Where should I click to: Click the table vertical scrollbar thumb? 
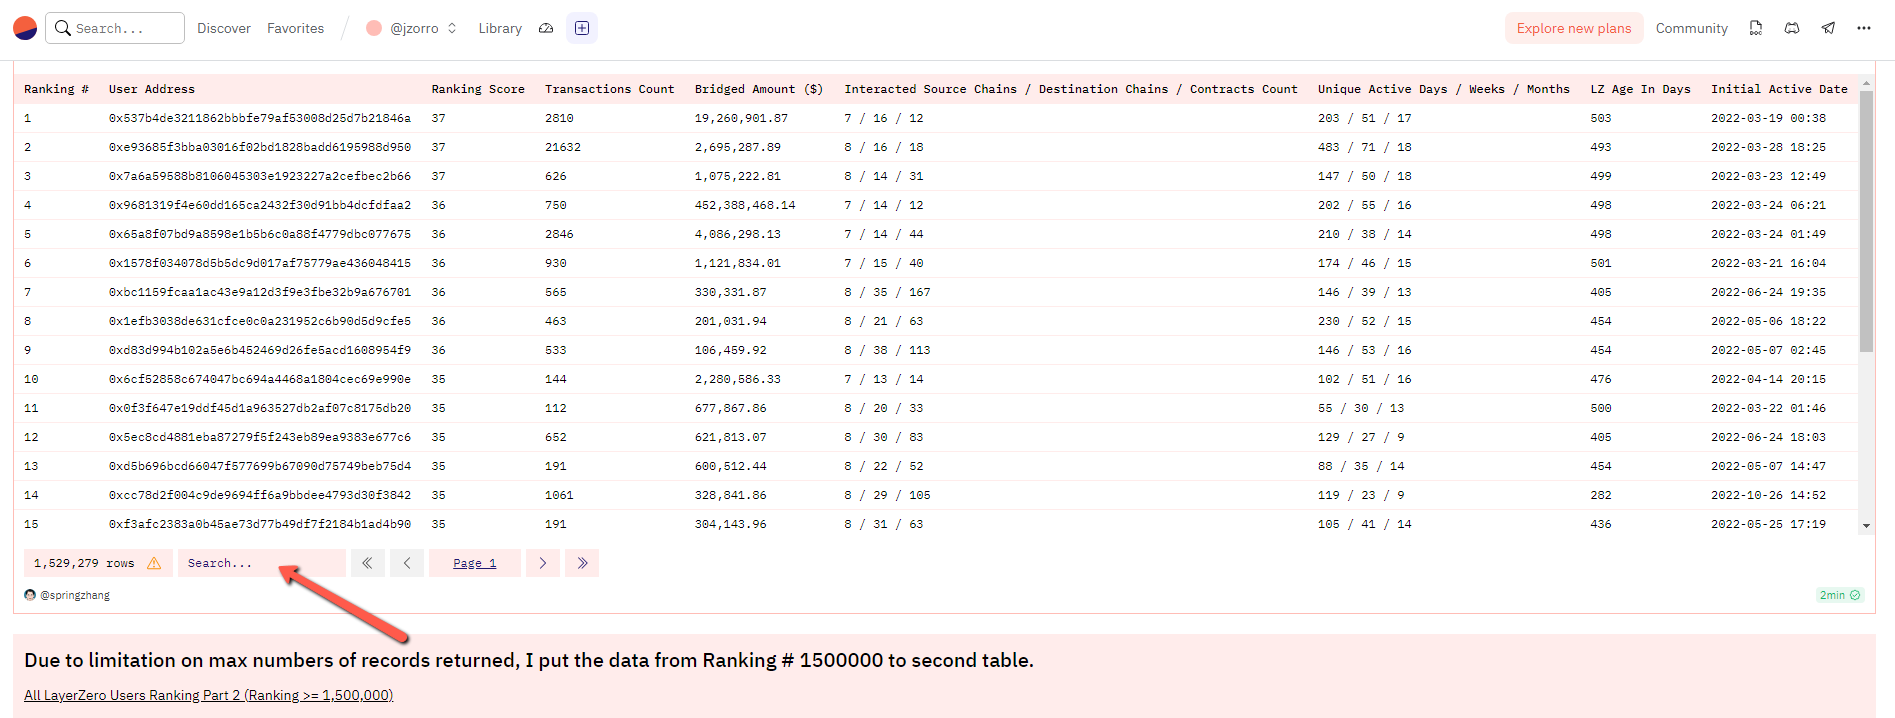click(x=1866, y=221)
